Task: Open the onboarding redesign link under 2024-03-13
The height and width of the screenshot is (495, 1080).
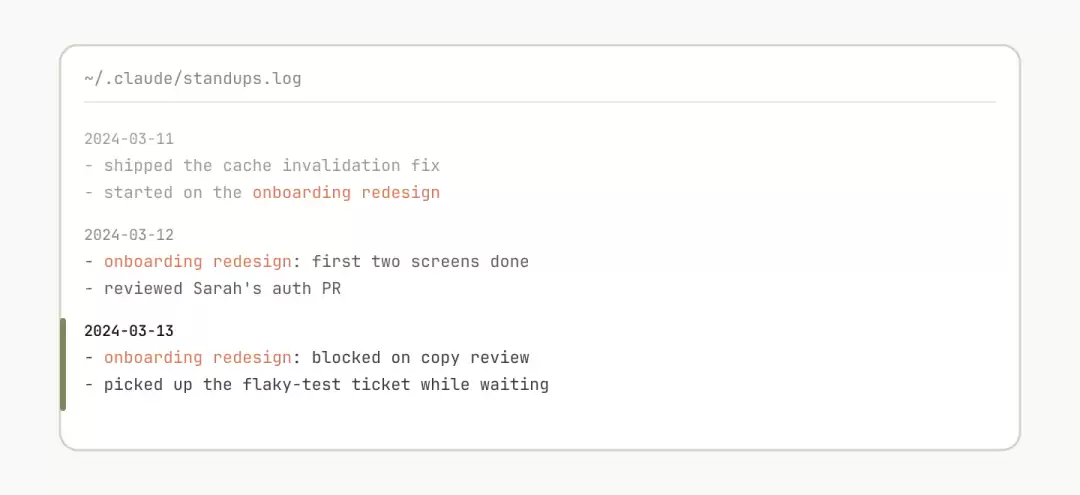Action: click(x=198, y=358)
